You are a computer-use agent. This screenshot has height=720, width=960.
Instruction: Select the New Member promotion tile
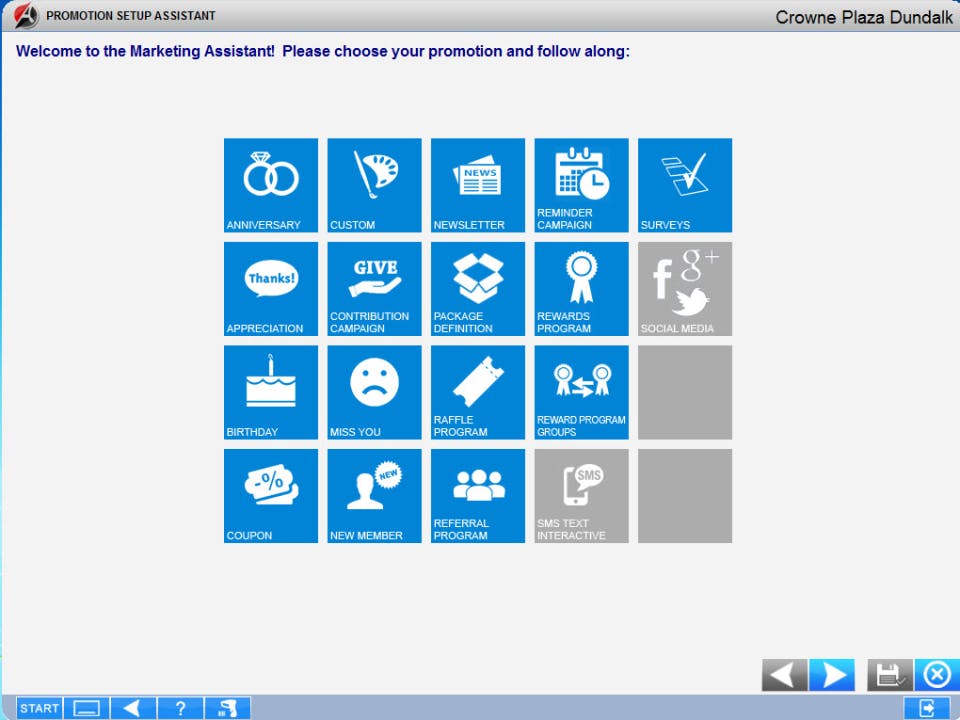pos(374,495)
